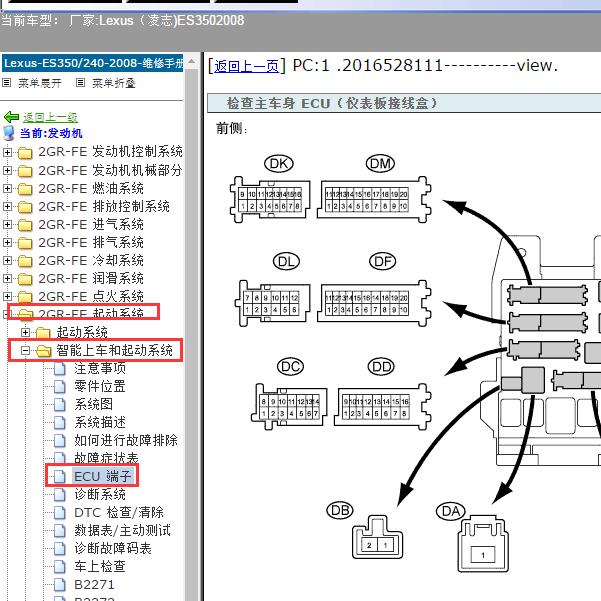Open the DTC 检查/清除 page

coord(119,512)
